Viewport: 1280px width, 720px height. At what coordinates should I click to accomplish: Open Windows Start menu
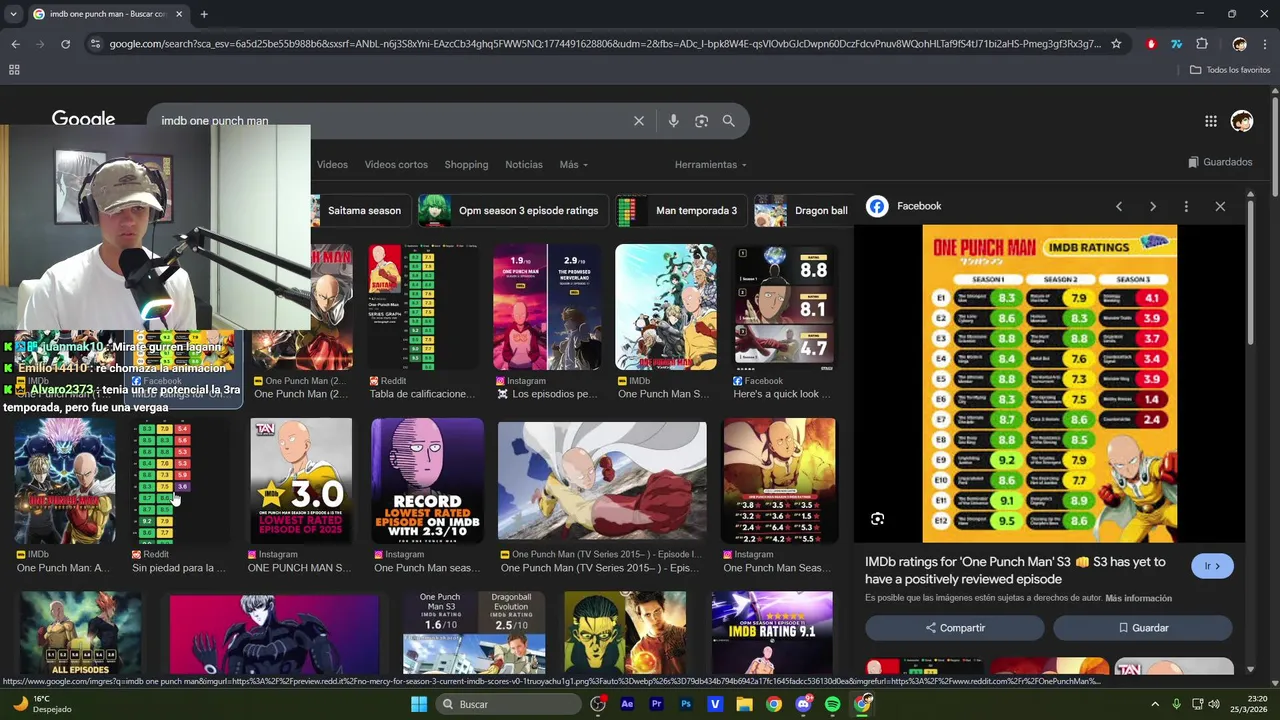tap(418, 704)
